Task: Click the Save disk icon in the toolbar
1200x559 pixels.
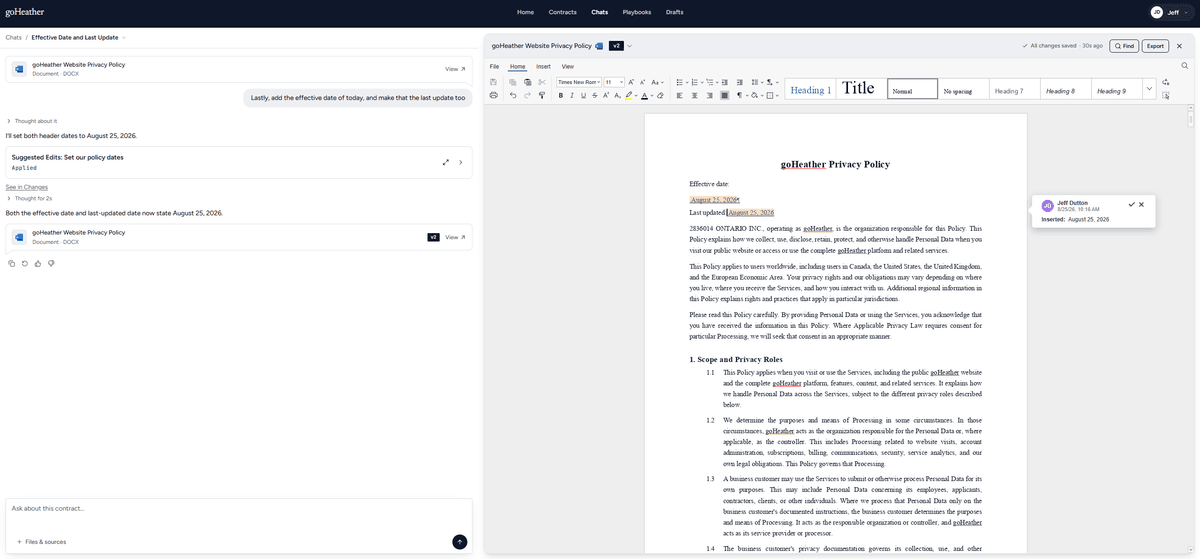Action: pos(493,82)
